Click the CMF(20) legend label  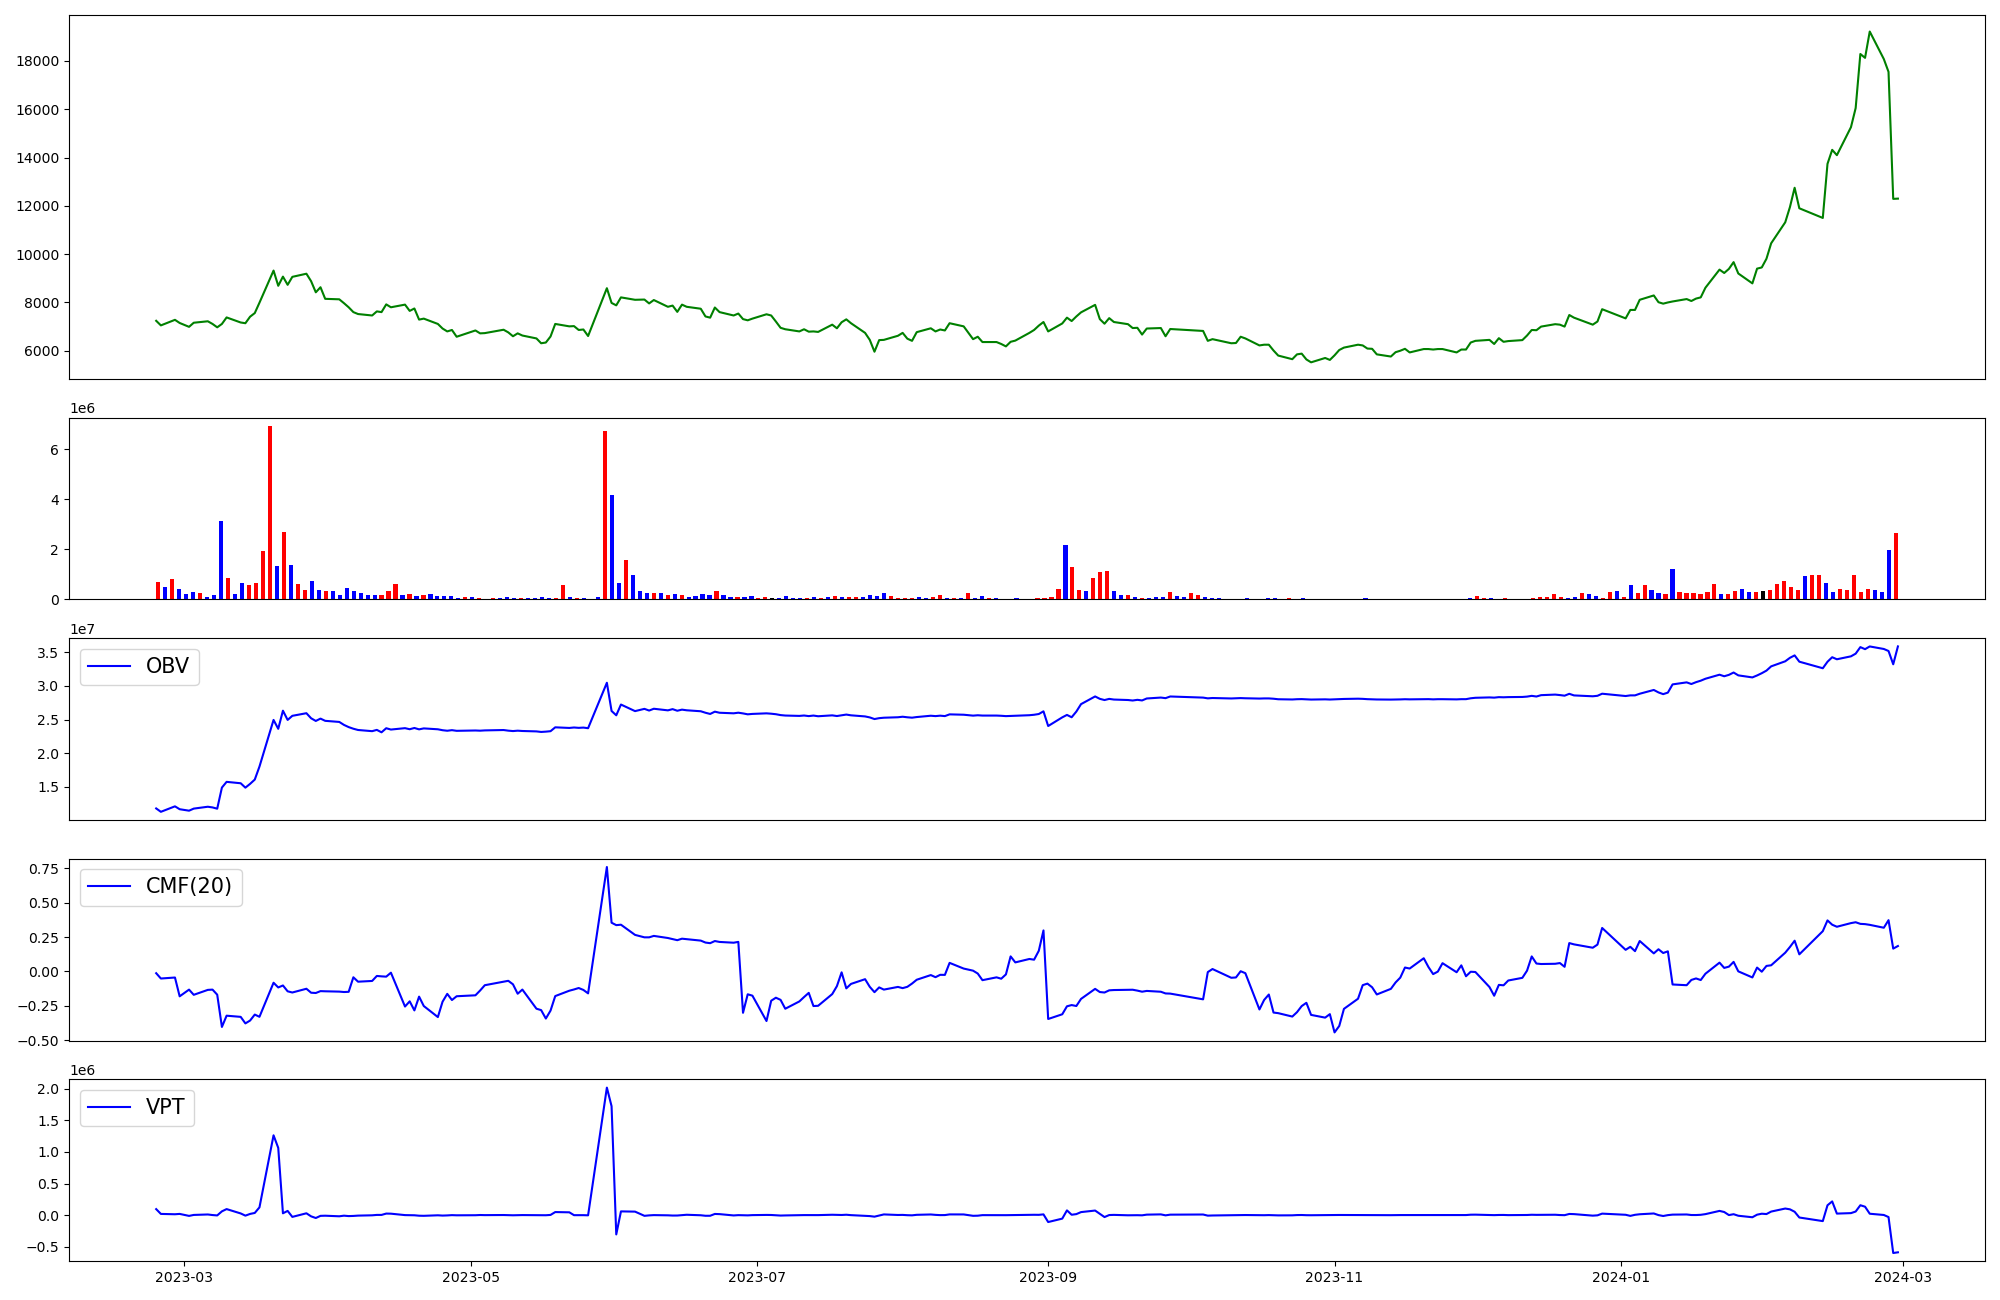coord(188,887)
